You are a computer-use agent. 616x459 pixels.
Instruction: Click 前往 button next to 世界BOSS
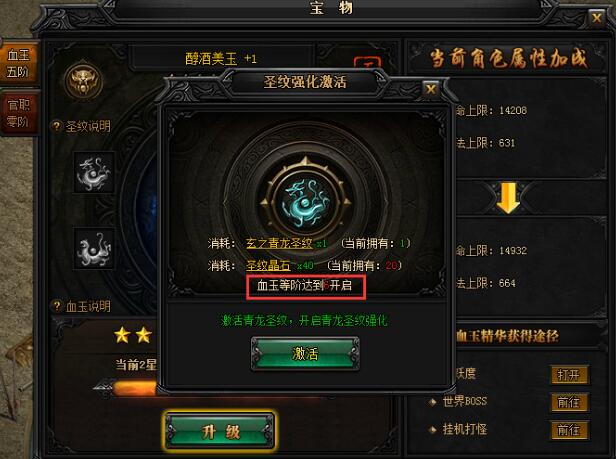[x=568, y=402]
